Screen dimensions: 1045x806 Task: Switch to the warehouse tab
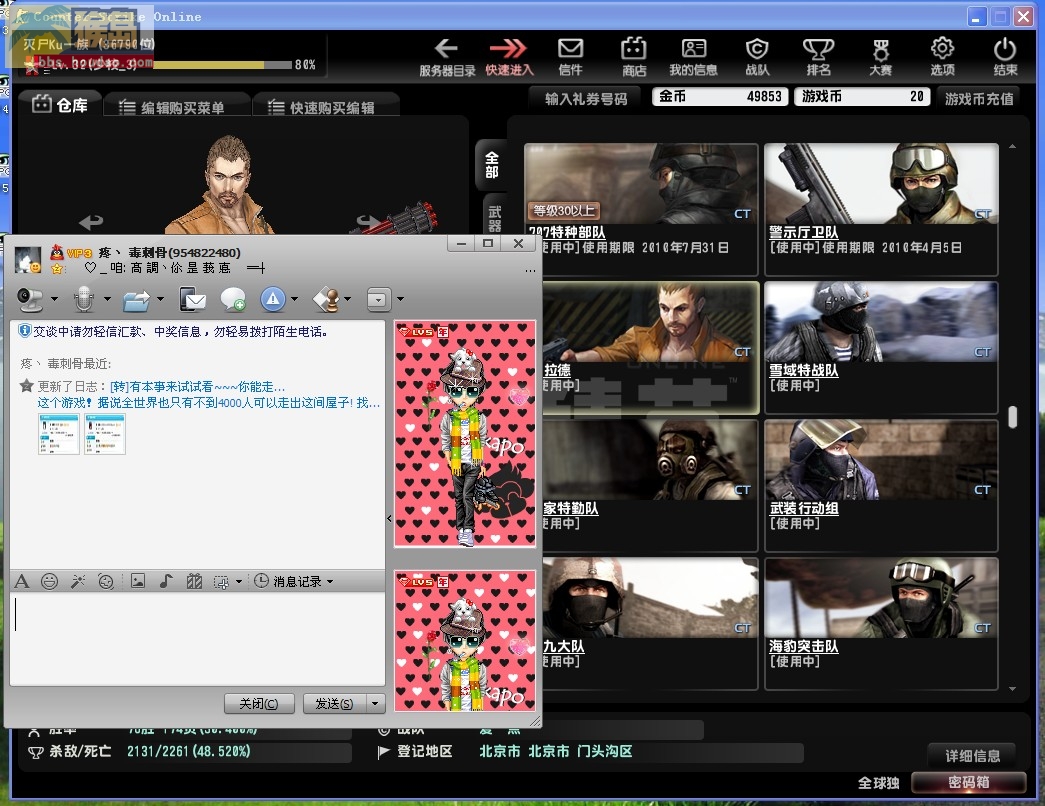(x=60, y=105)
